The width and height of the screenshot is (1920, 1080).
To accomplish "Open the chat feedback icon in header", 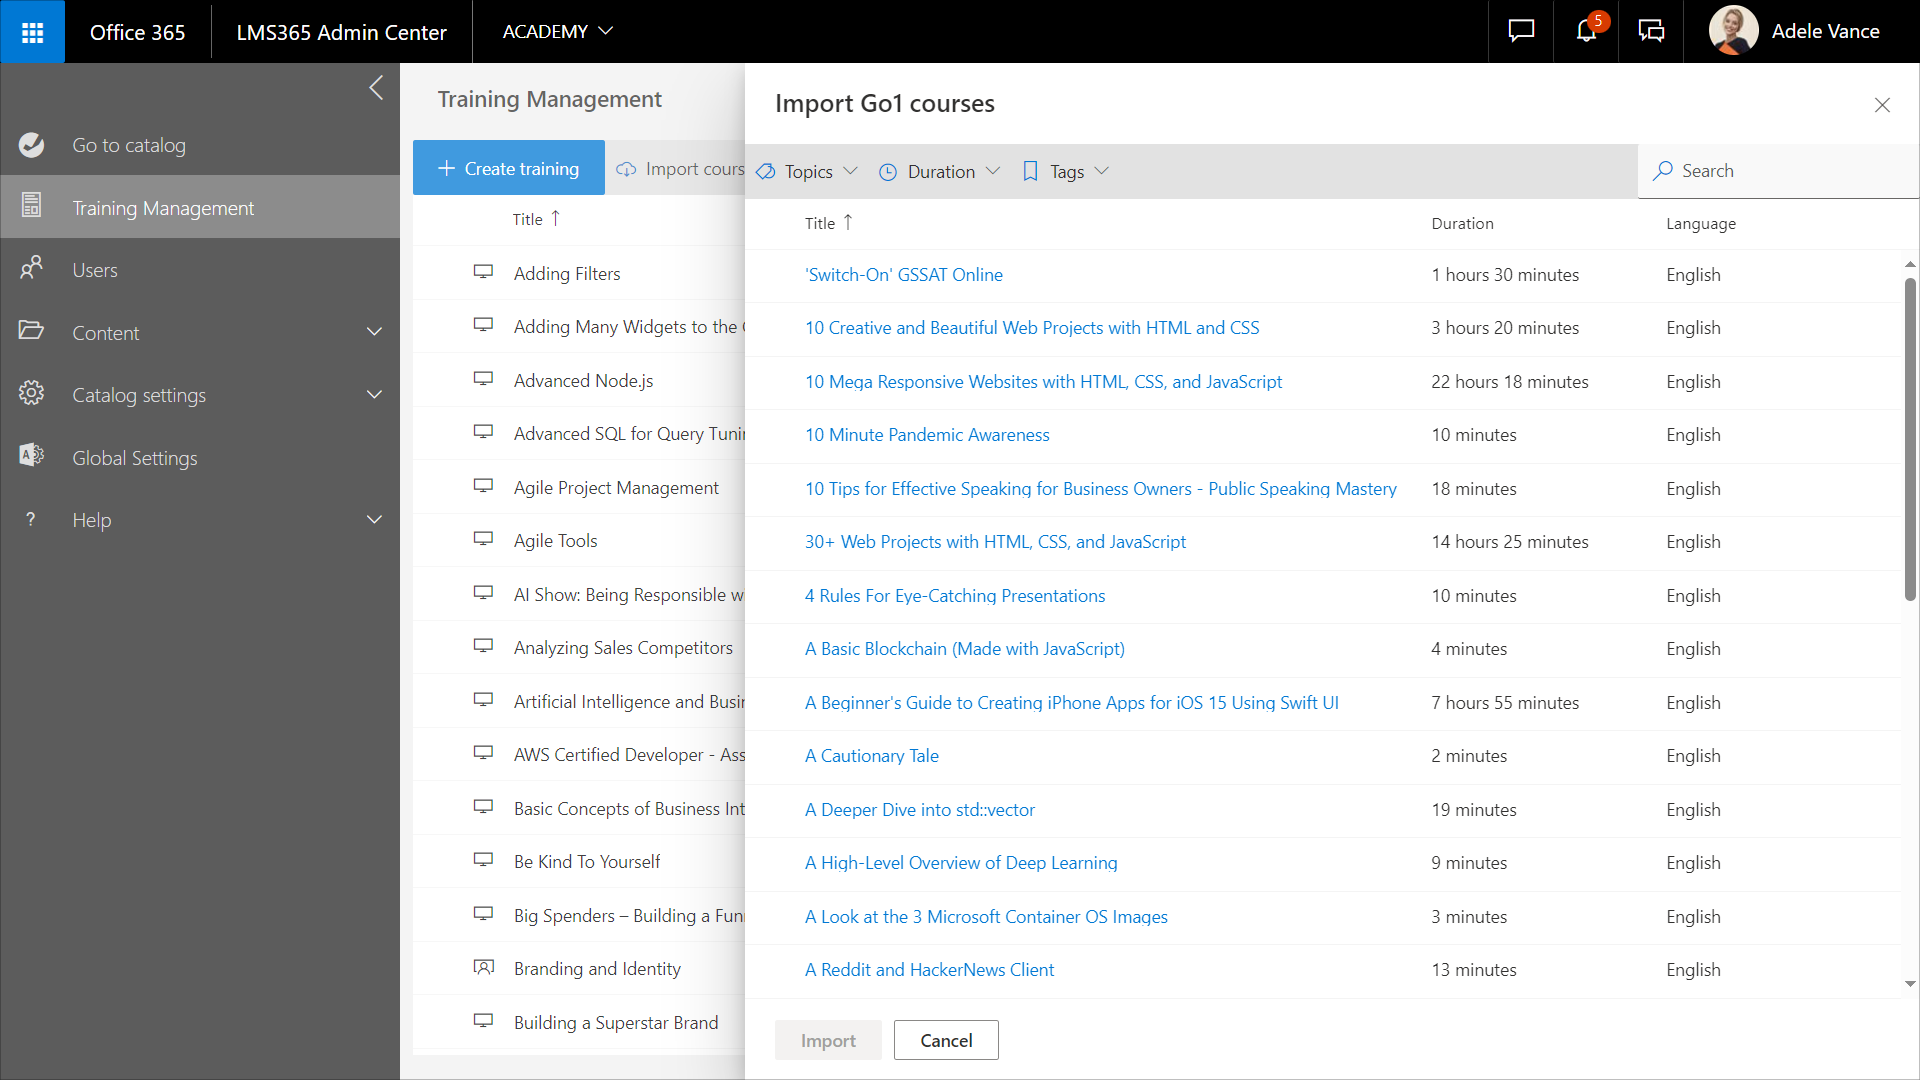I will click(1521, 32).
